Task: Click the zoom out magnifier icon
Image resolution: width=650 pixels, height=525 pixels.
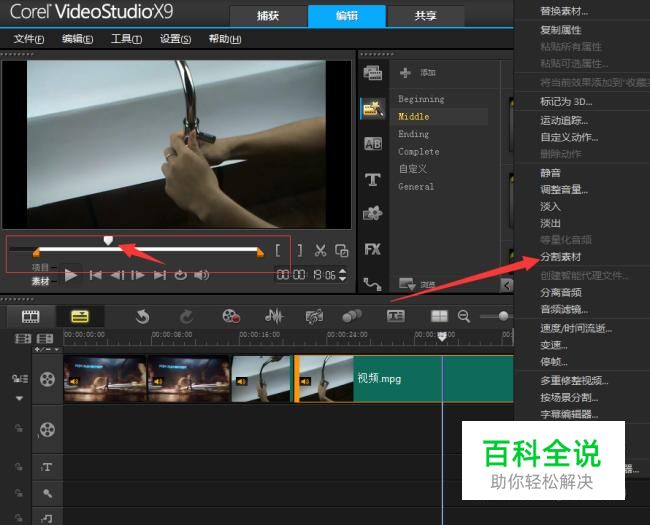Action: pyautogui.click(x=464, y=316)
